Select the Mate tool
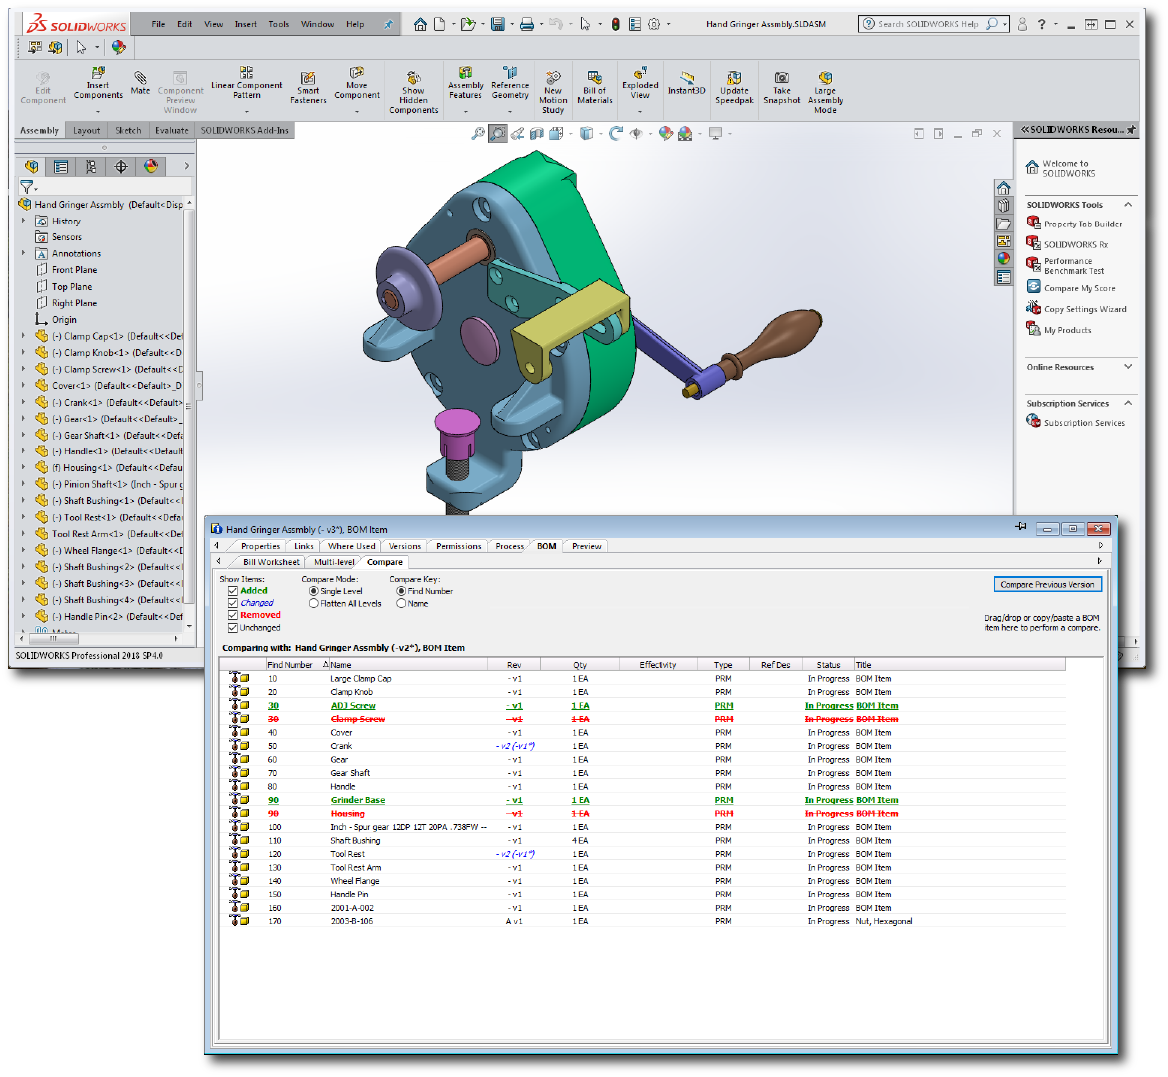The height and width of the screenshot is (1077, 1168). (x=140, y=83)
